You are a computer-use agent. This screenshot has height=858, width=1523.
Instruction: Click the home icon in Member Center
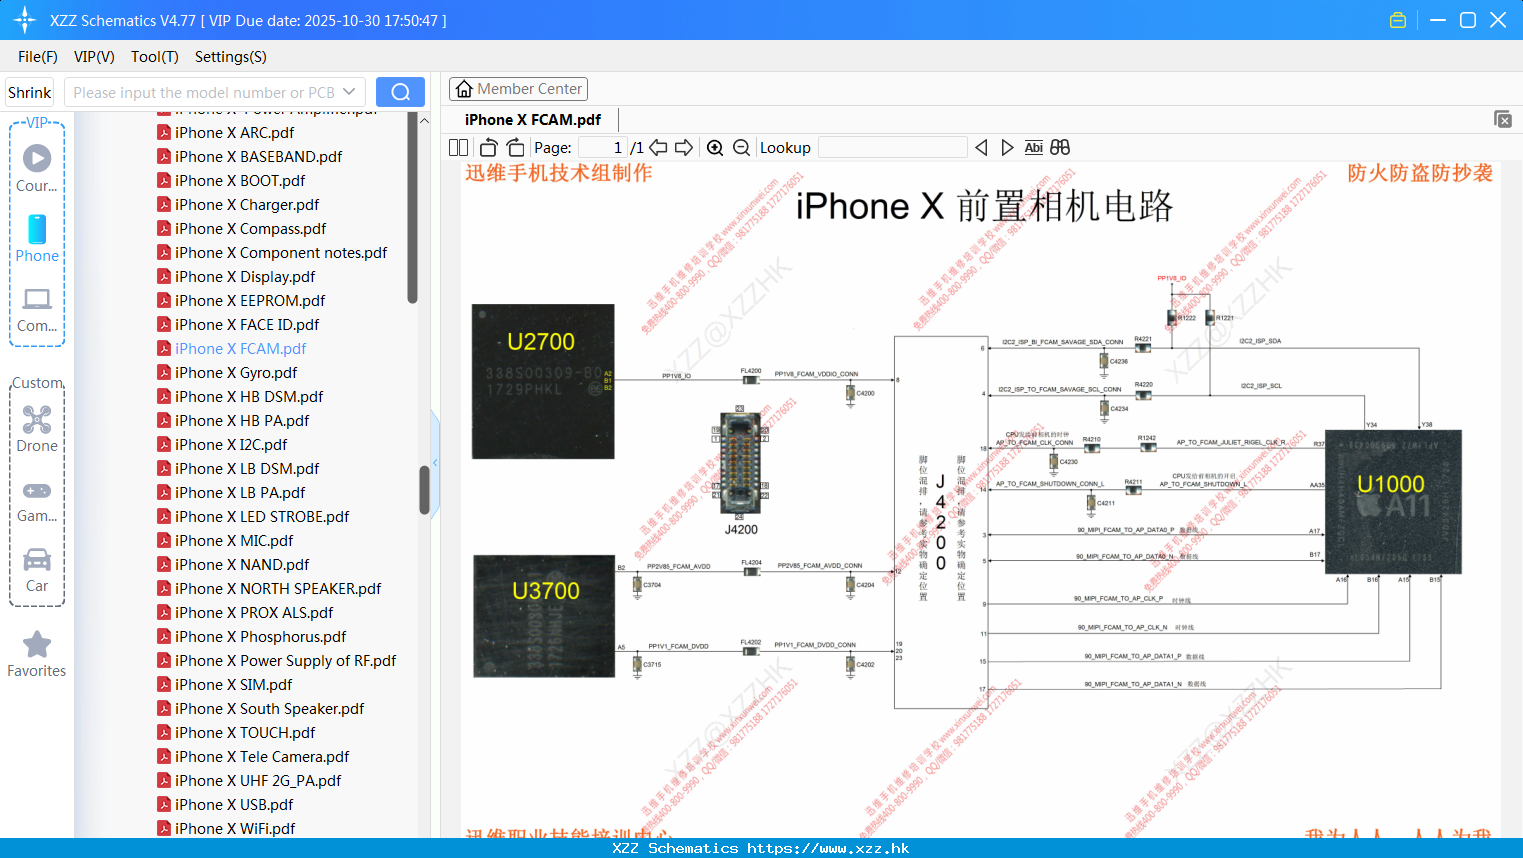click(464, 89)
